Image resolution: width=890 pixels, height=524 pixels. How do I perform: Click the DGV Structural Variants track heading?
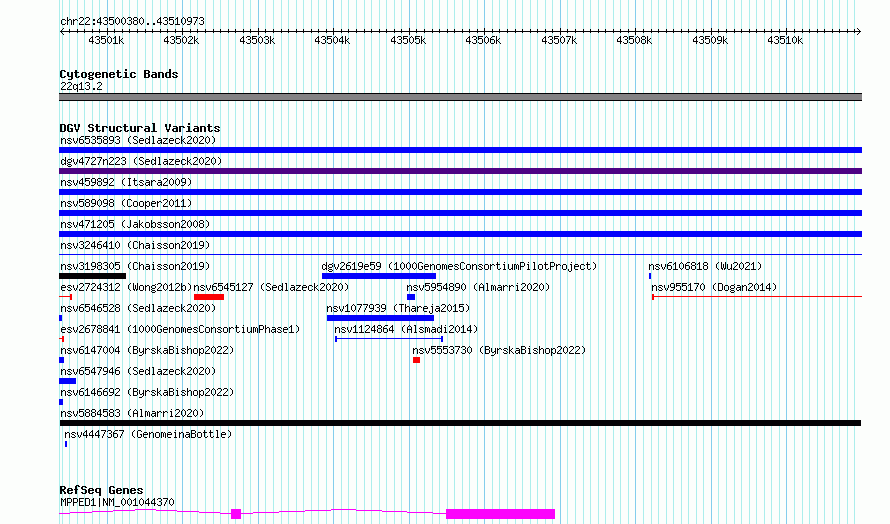[140, 128]
